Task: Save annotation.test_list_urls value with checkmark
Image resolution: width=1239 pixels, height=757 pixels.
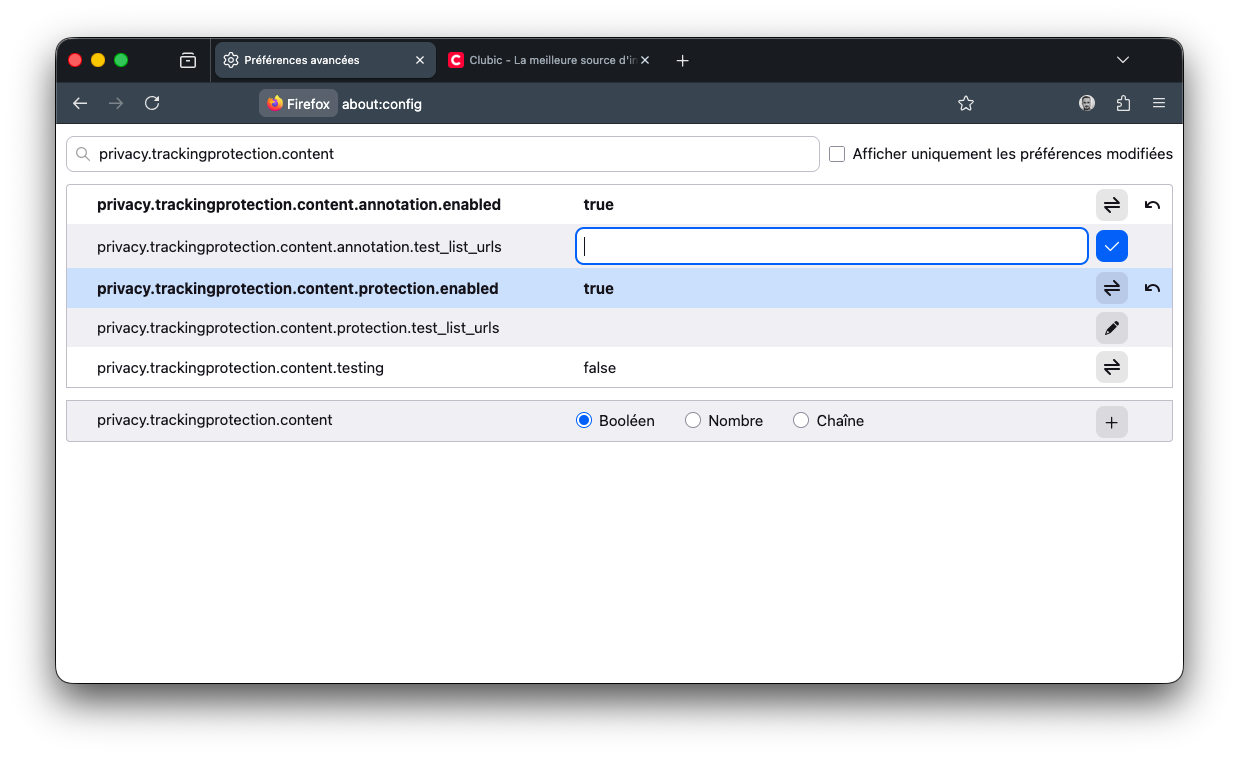Action: click(1111, 246)
